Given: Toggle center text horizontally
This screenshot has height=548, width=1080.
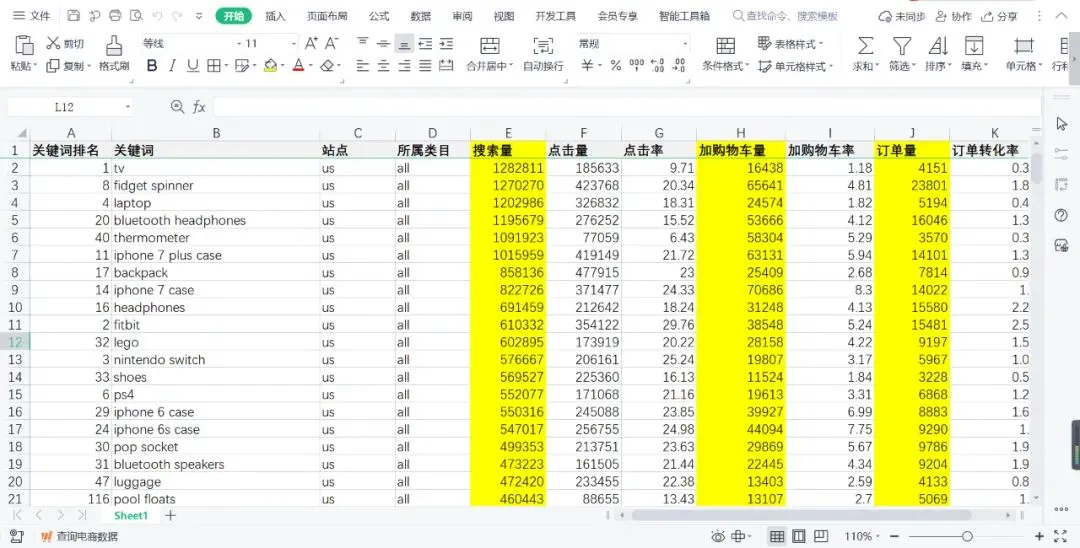Looking at the screenshot, I should point(384,65).
